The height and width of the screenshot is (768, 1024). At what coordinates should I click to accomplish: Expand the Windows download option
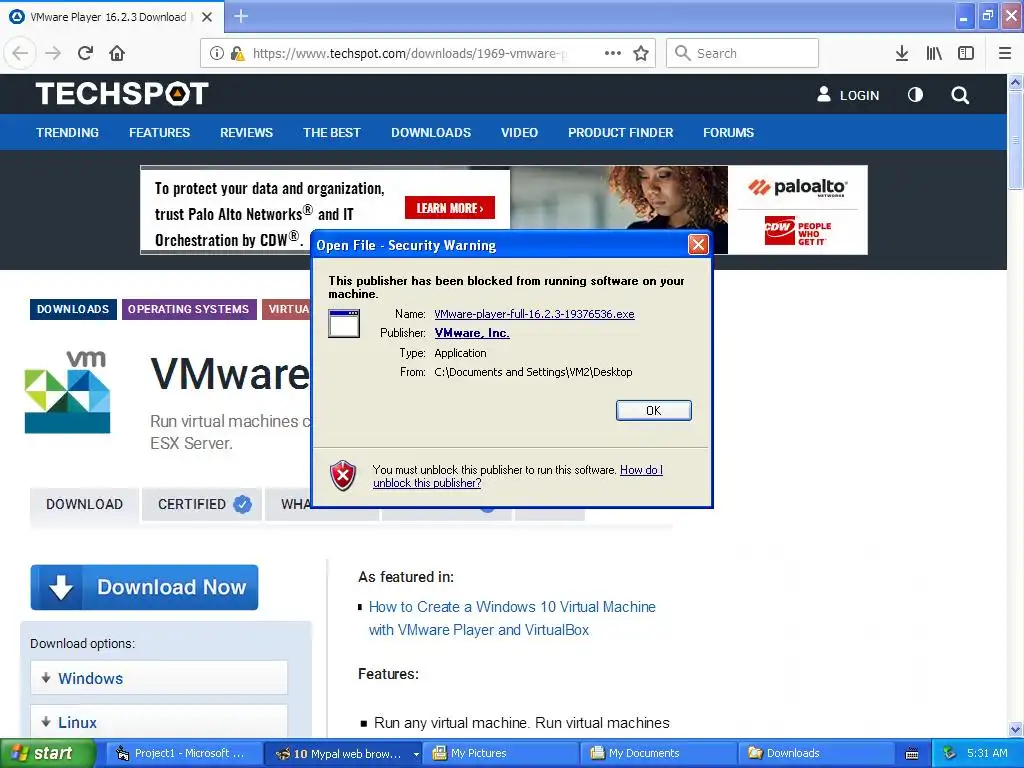tap(159, 678)
